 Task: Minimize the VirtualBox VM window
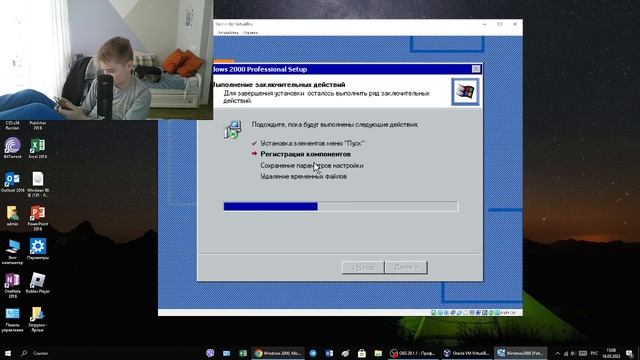tap(484, 24)
